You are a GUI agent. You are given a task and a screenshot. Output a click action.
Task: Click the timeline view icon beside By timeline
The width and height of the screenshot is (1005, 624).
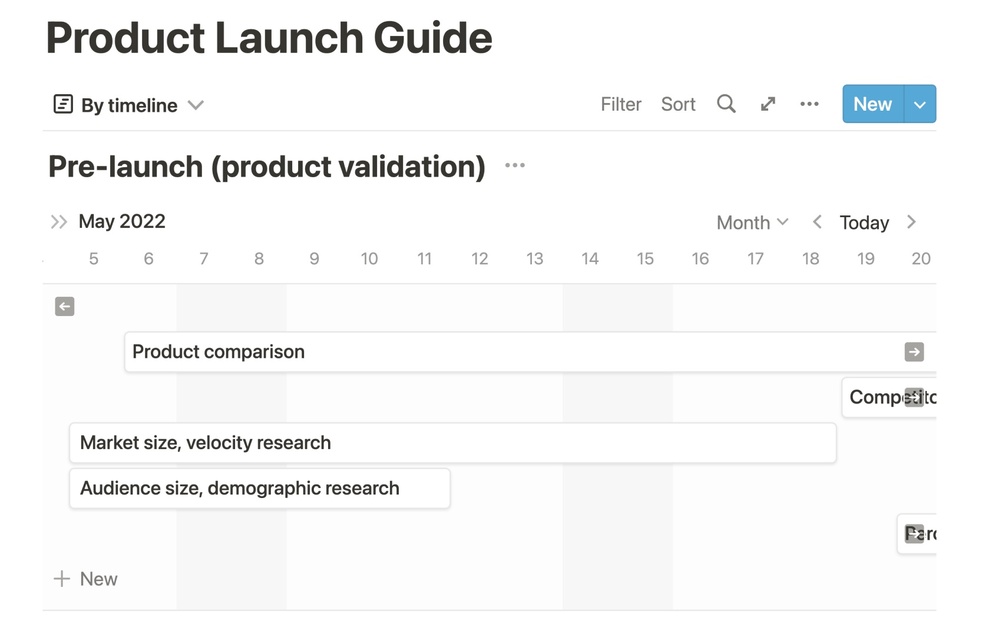[63, 104]
